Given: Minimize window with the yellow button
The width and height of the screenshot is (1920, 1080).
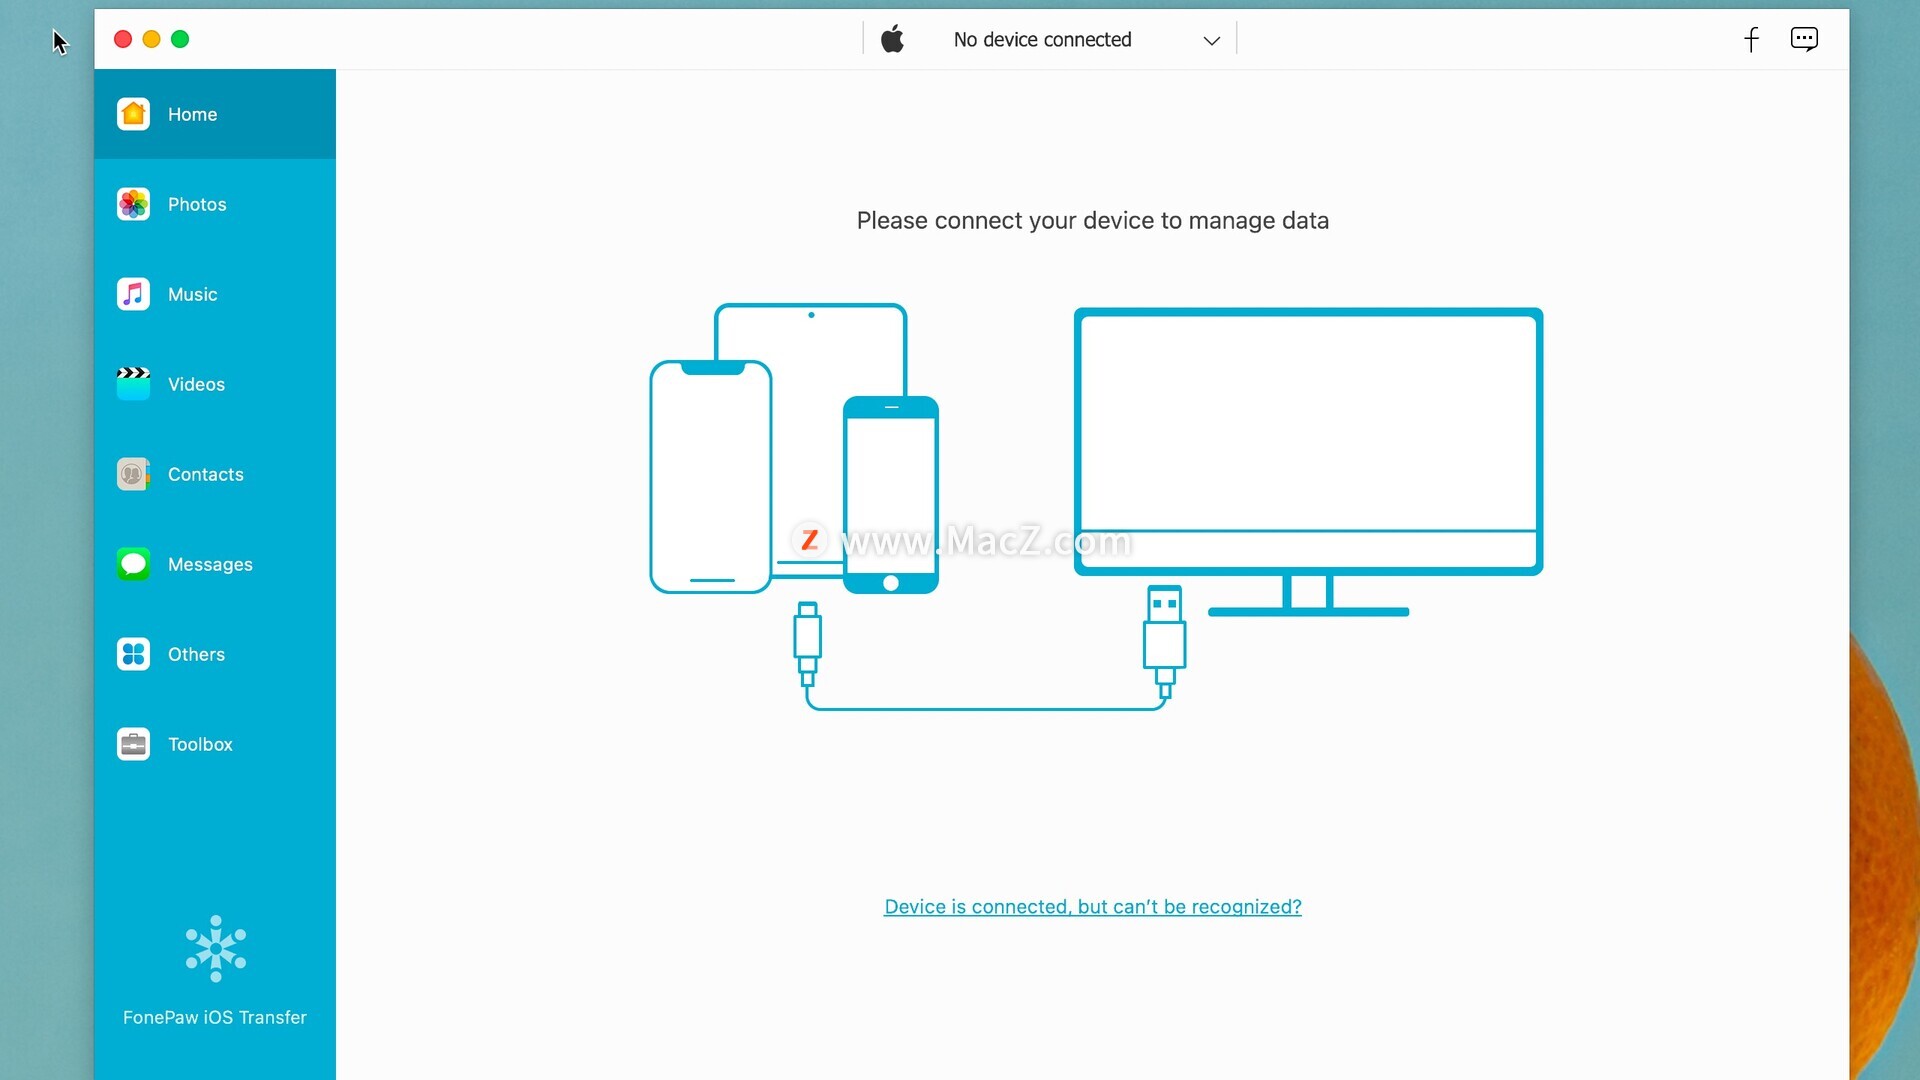Looking at the screenshot, I should click(x=152, y=39).
